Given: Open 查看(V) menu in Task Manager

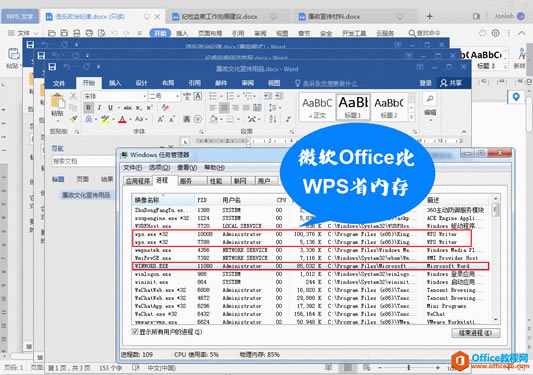Looking at the screenshot, I should (187, 168).
